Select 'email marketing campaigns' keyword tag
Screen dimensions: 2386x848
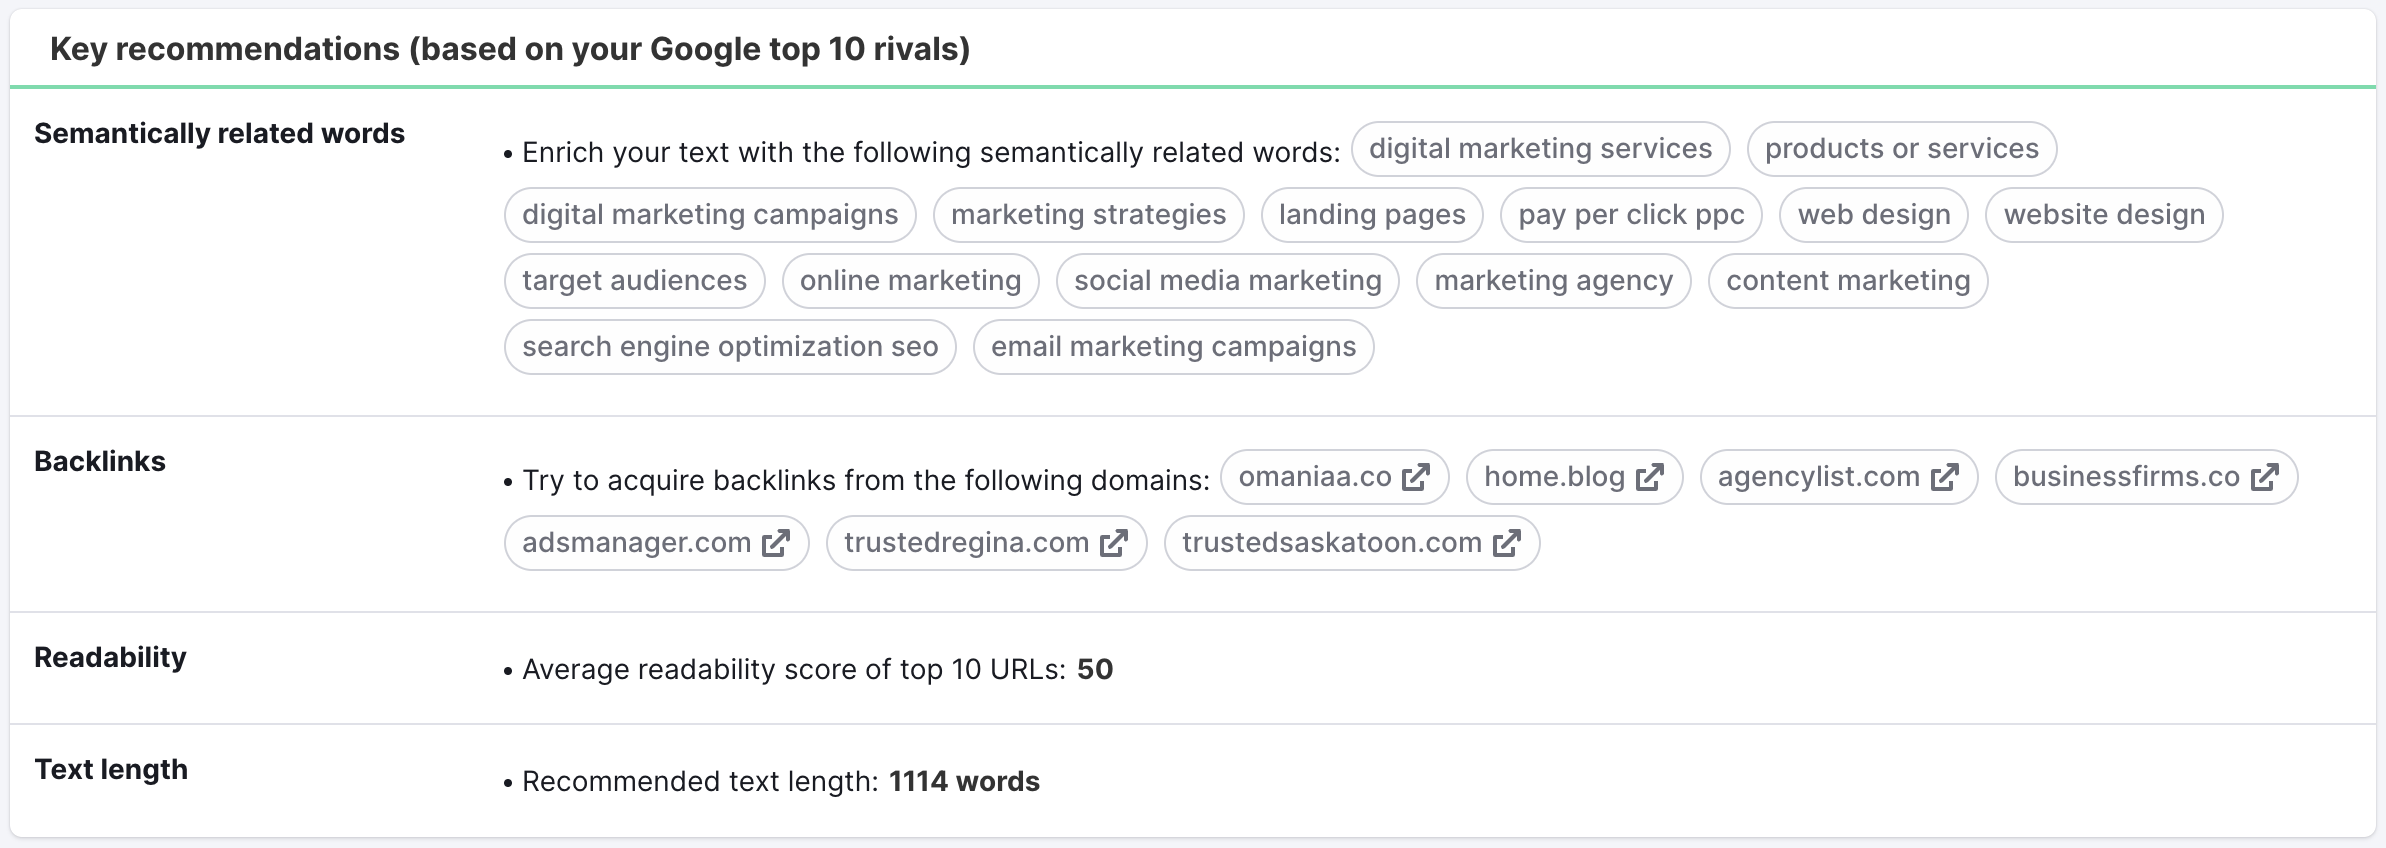1173,347
